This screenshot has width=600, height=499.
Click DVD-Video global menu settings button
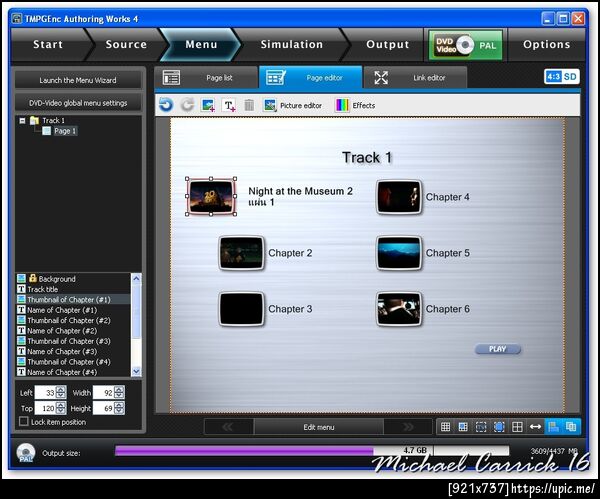pyautogui.click(x=78, y=103)
